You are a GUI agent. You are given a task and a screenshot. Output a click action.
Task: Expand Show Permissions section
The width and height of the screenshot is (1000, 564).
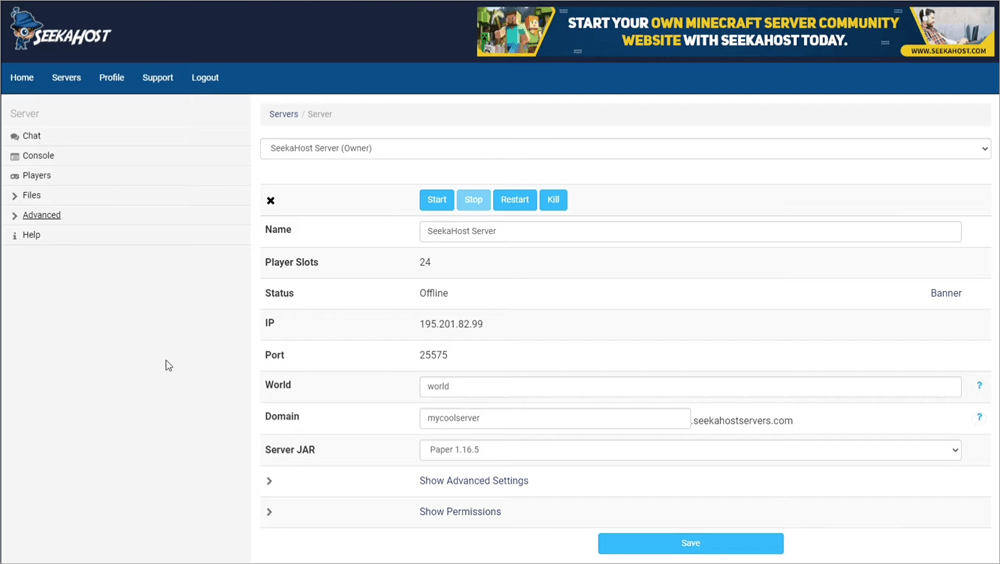270,513
